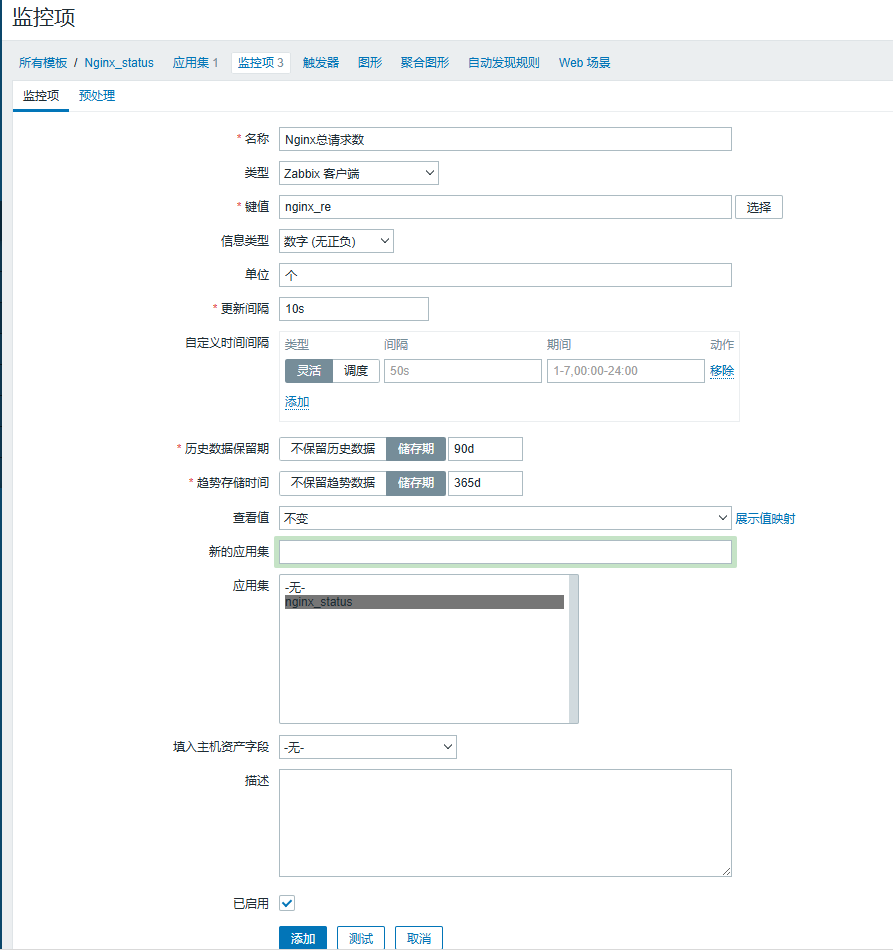Switch to the 预处理 sub-tab
The height and width of the screenshot is (950, 893).
tap(97, 96)
